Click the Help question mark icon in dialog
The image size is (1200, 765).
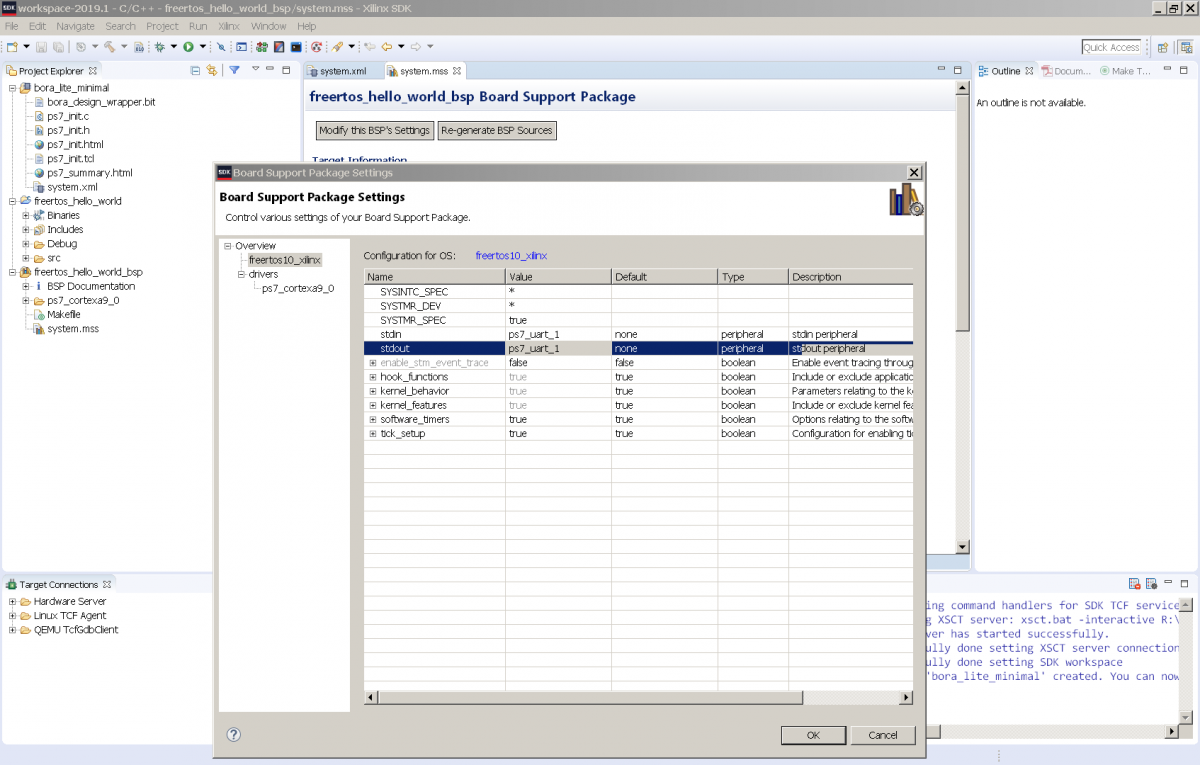click(x=234, y=735)
